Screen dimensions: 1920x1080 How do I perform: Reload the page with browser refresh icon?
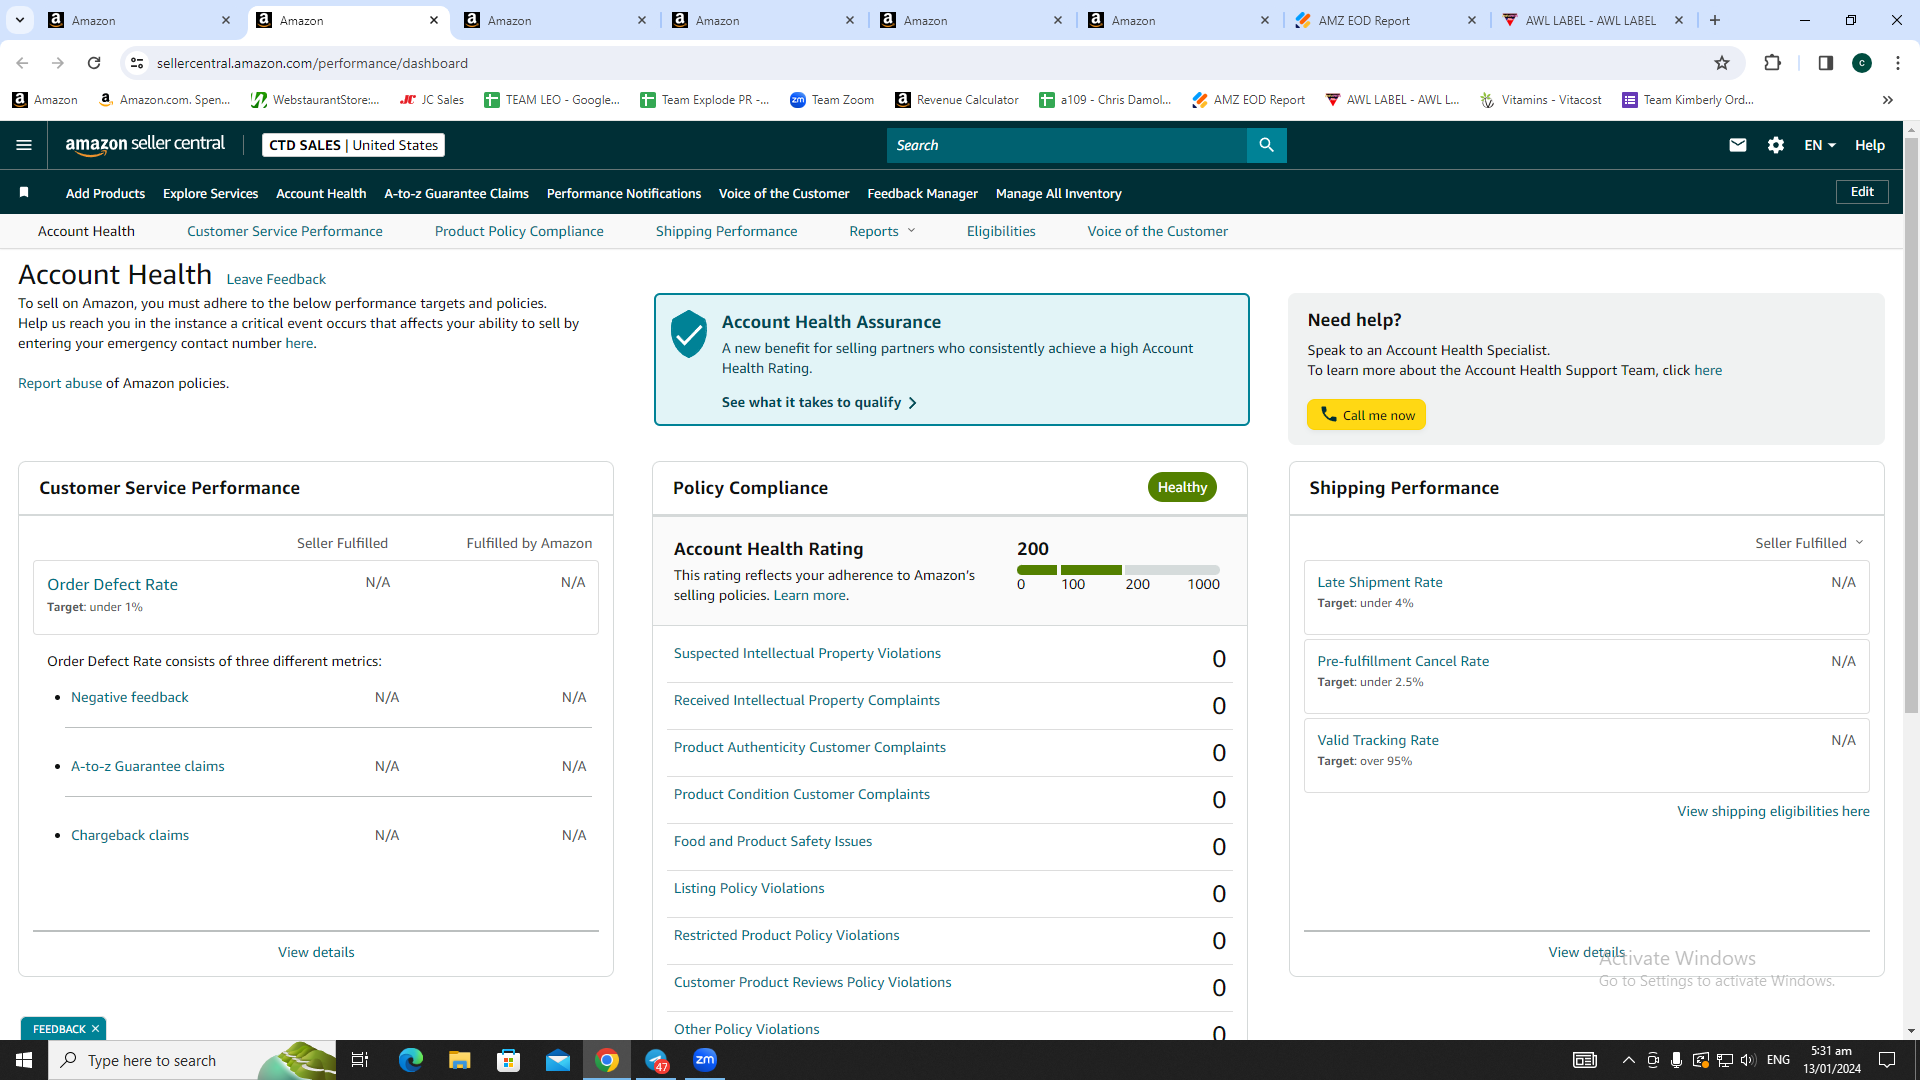(94, 63)
